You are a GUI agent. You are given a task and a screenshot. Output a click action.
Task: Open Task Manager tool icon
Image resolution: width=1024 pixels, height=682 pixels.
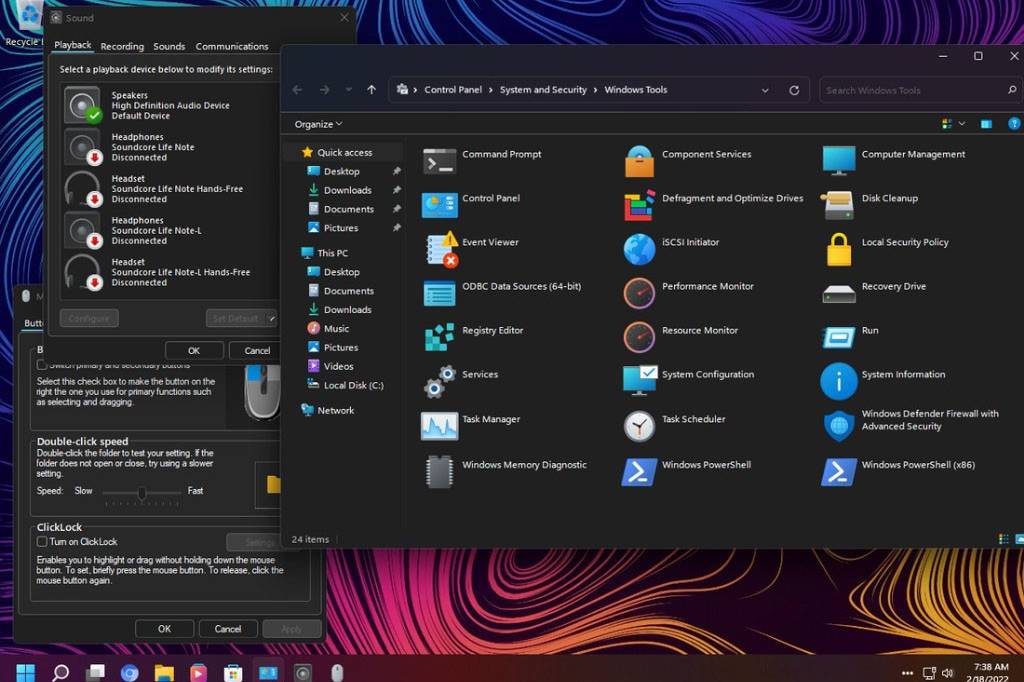coord(440,426)
